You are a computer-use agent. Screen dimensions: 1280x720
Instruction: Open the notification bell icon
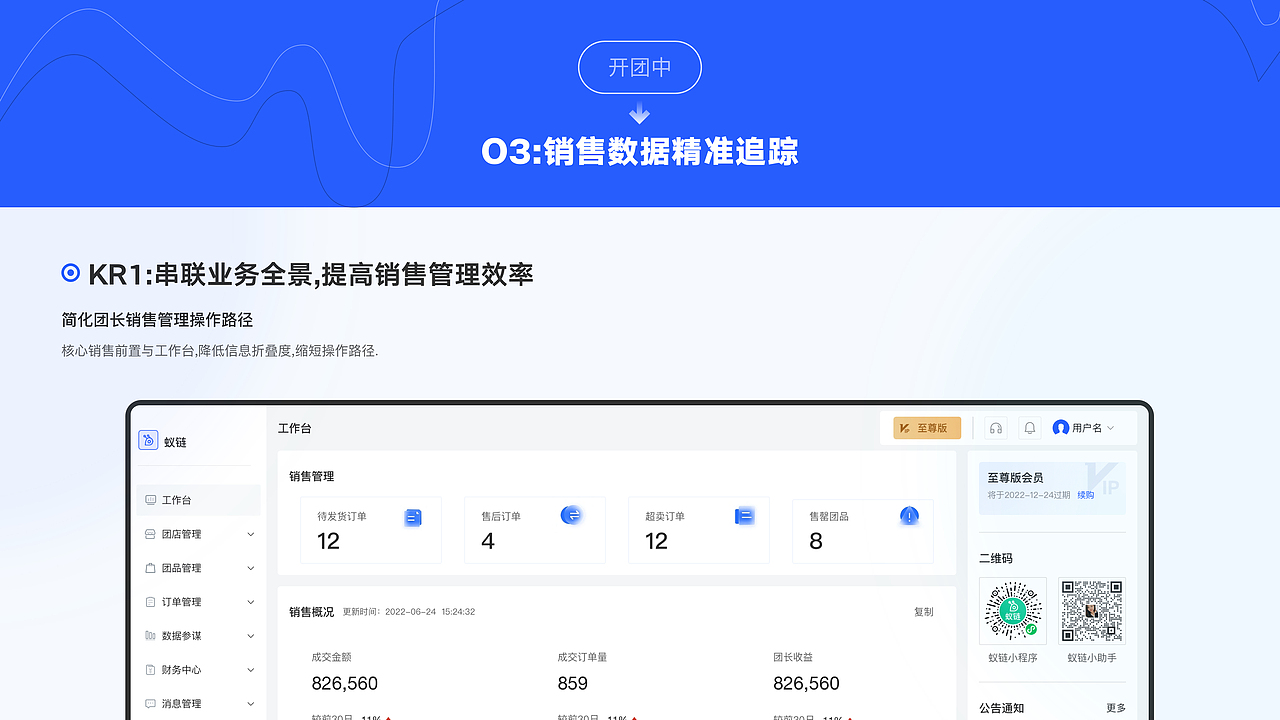click(x=1029, y=428)
